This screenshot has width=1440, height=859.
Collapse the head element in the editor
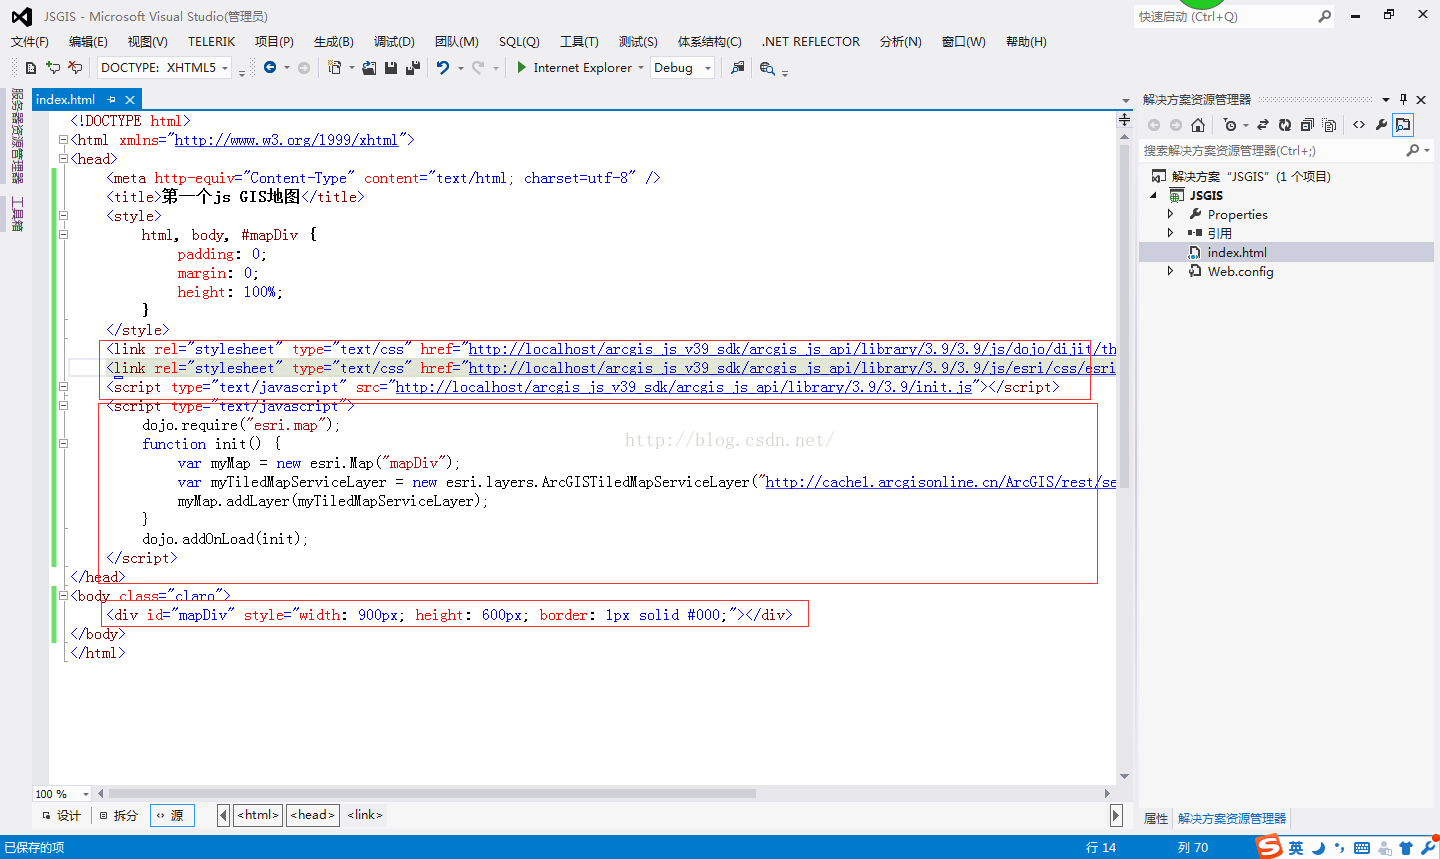(x=63, y=159)
